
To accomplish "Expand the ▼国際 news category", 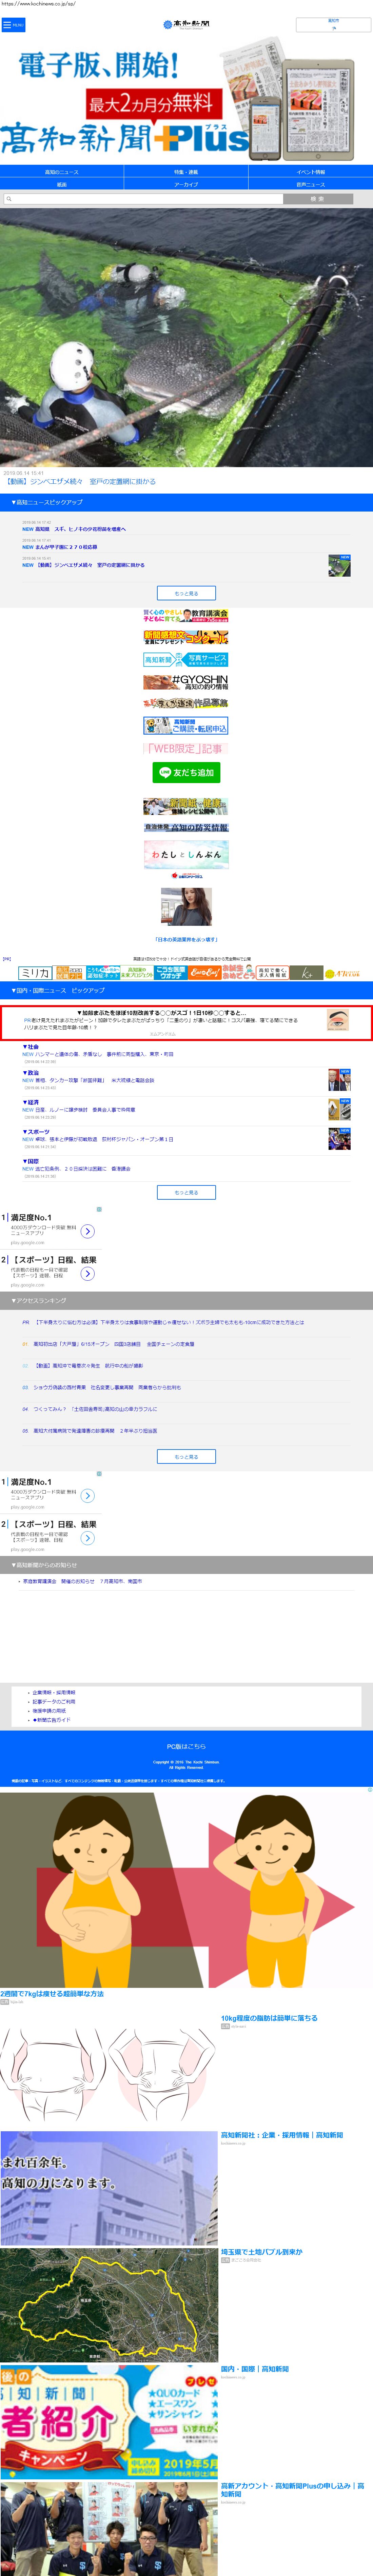I will pyautogui.click(x=31, y=1161).
